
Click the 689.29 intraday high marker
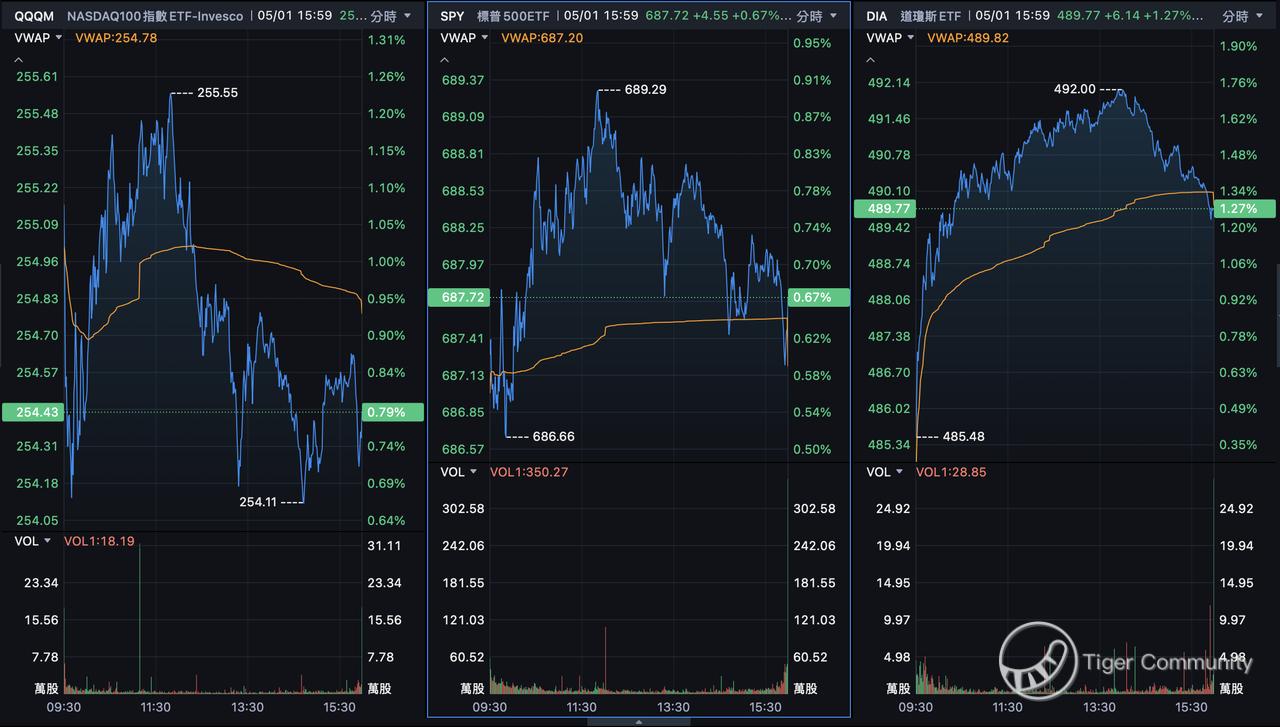click(x=645, y=89)
